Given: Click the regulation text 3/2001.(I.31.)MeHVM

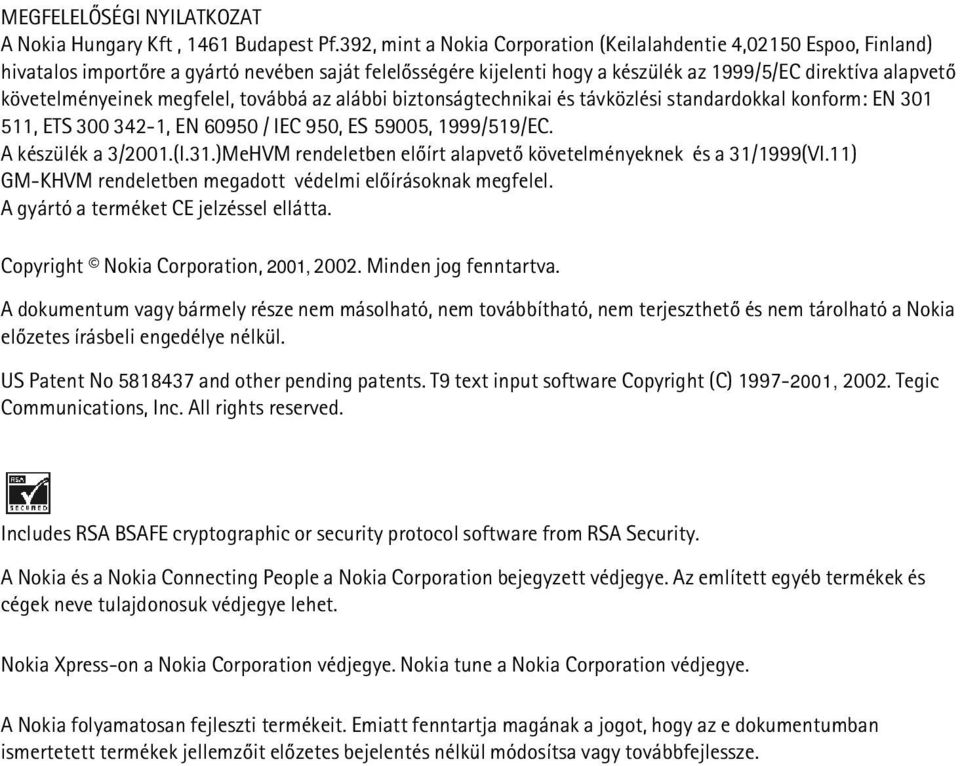Looking at the screenshot, I should click(x=198, y=154).
